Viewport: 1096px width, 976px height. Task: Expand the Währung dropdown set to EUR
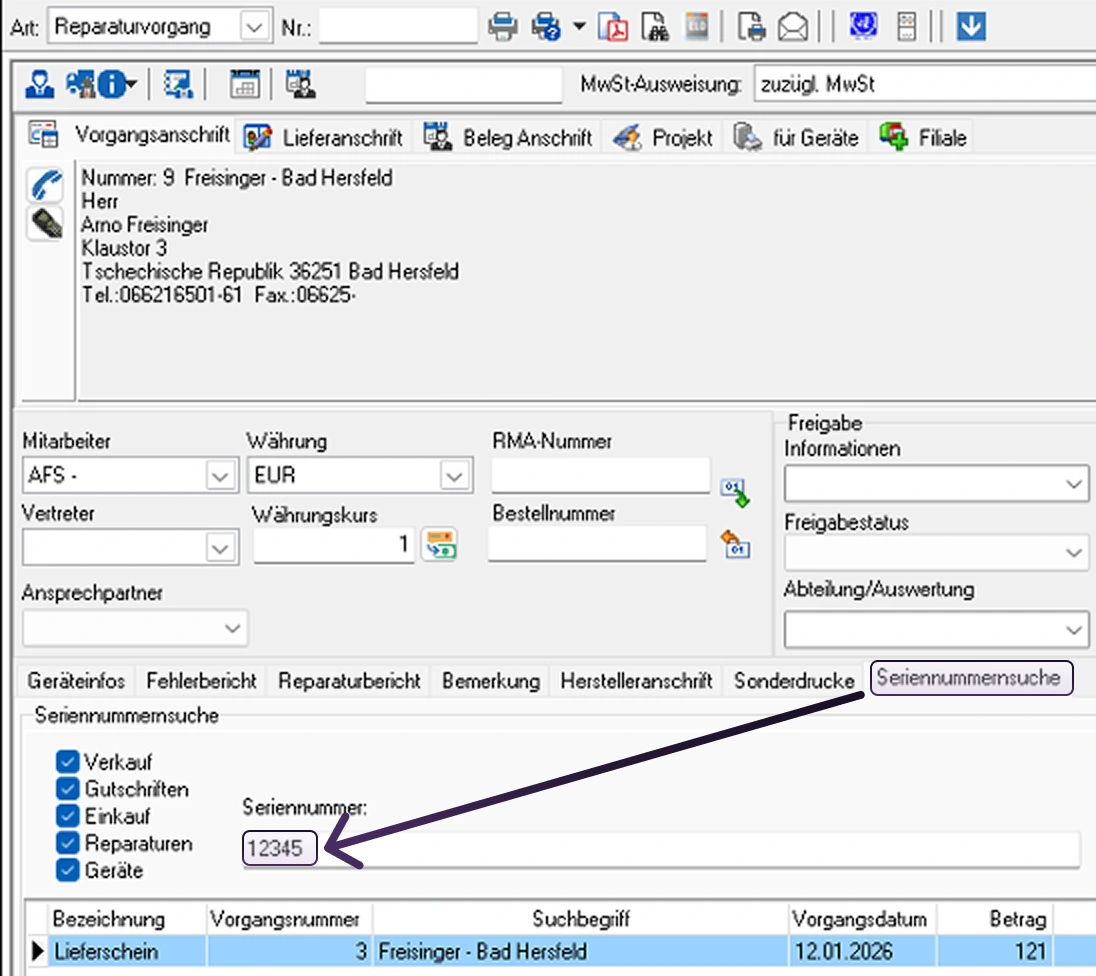[455, 475]
